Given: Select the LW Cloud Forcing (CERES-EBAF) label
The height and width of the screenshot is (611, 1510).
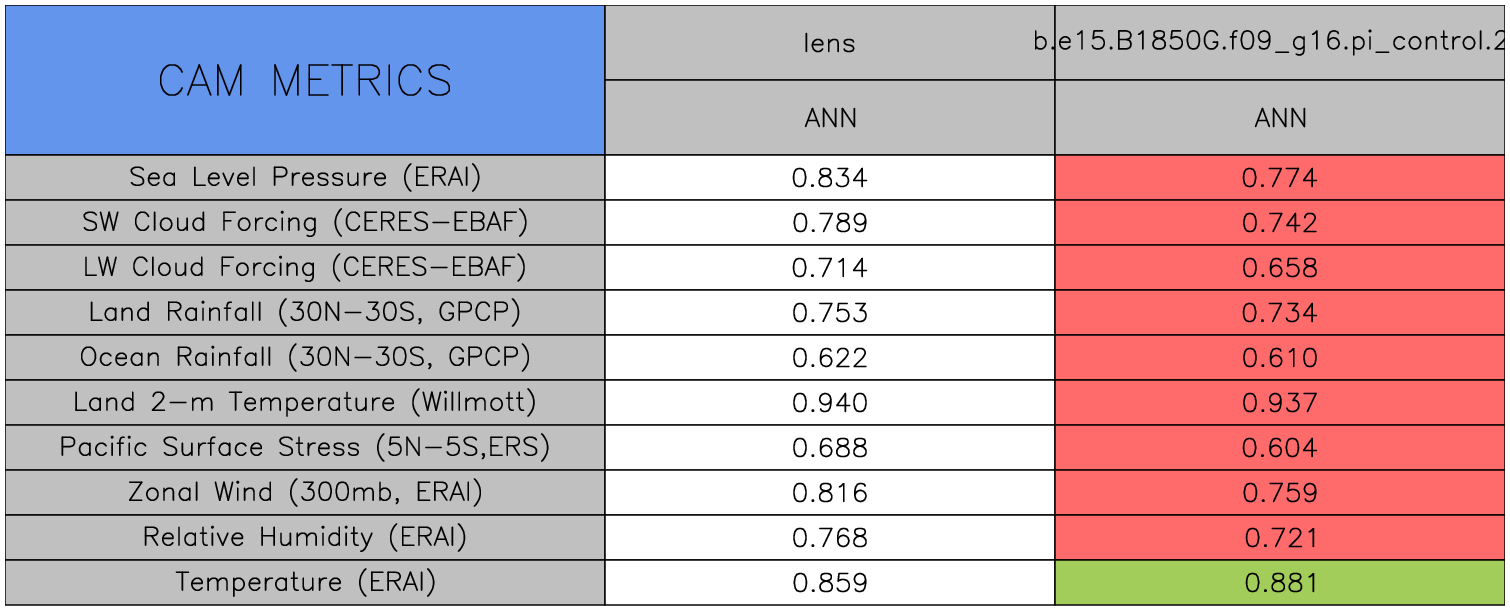Looking at the screenshot, I should tap(305, 267).
